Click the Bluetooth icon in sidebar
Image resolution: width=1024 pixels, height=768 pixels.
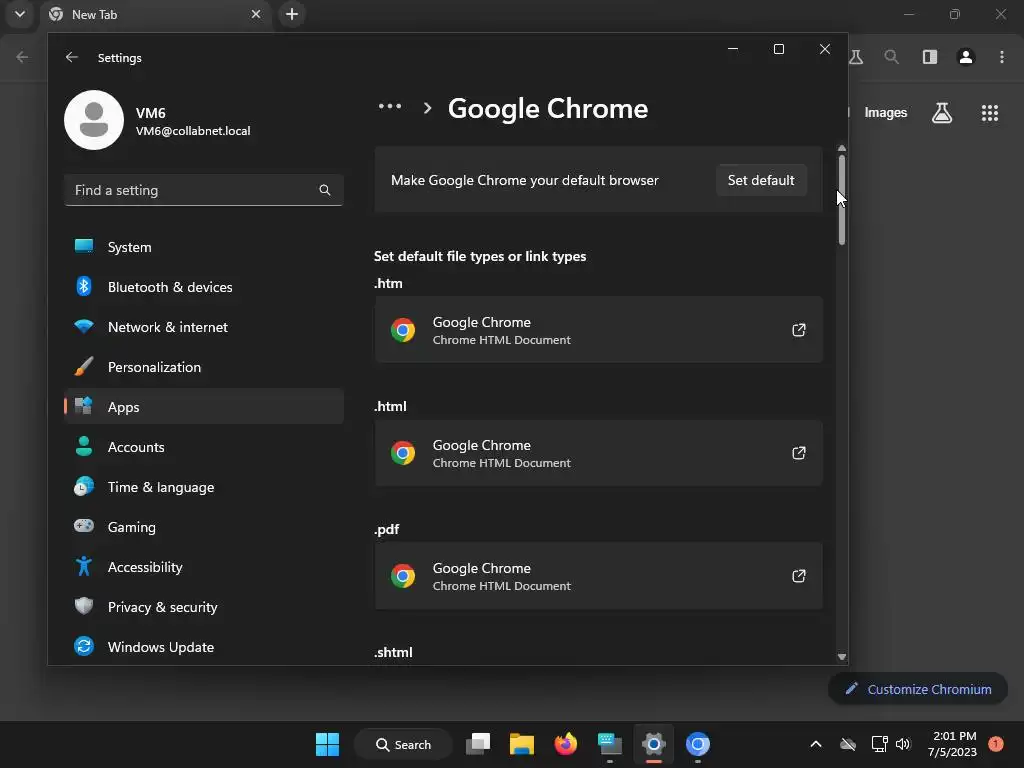84,286
